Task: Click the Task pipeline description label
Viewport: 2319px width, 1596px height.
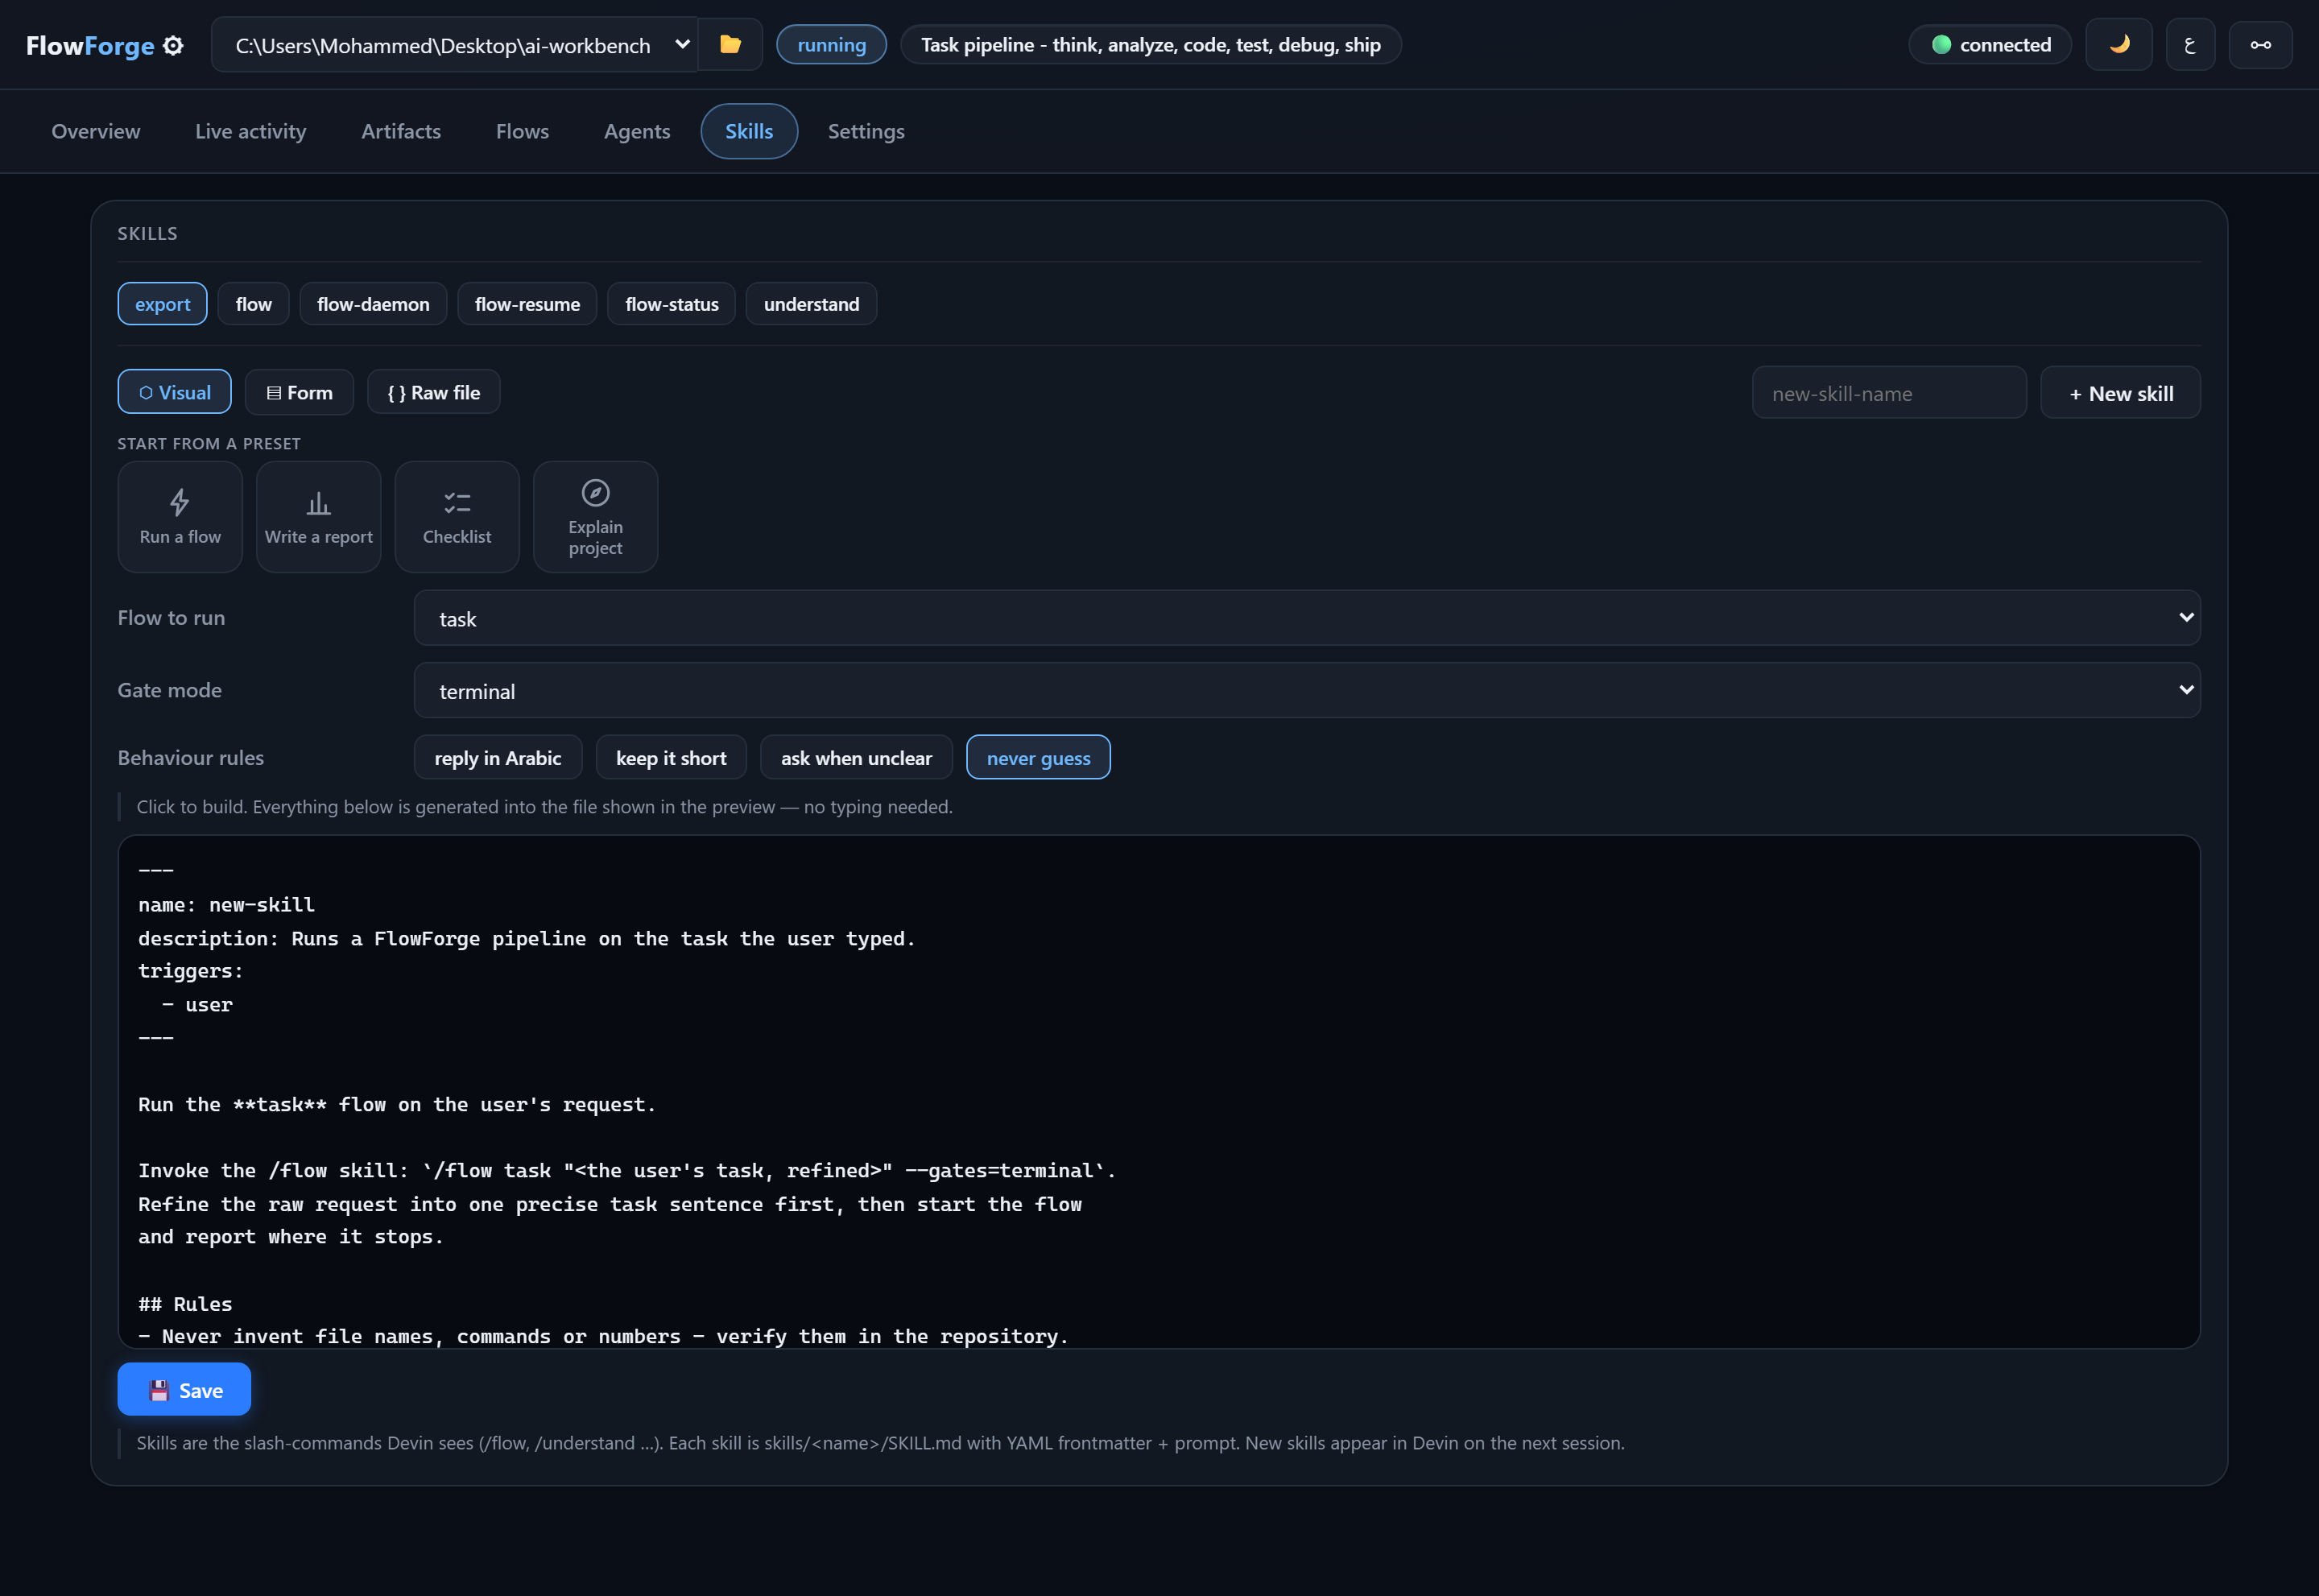Action: pos(1150,44)
